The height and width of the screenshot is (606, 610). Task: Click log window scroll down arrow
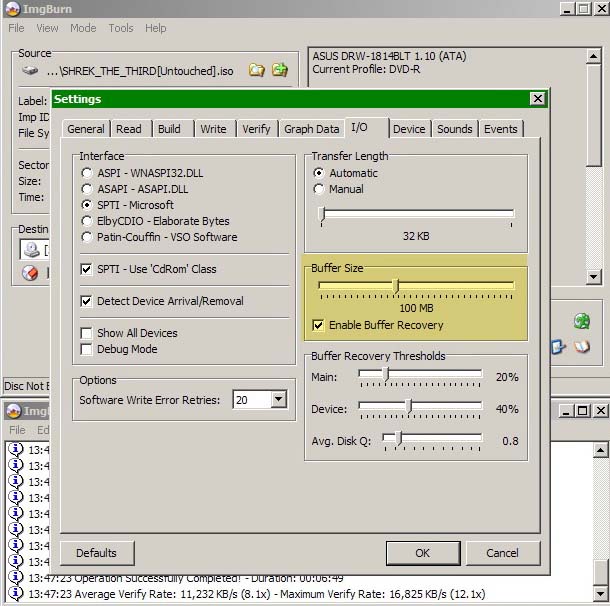click(x=600, y=594)
